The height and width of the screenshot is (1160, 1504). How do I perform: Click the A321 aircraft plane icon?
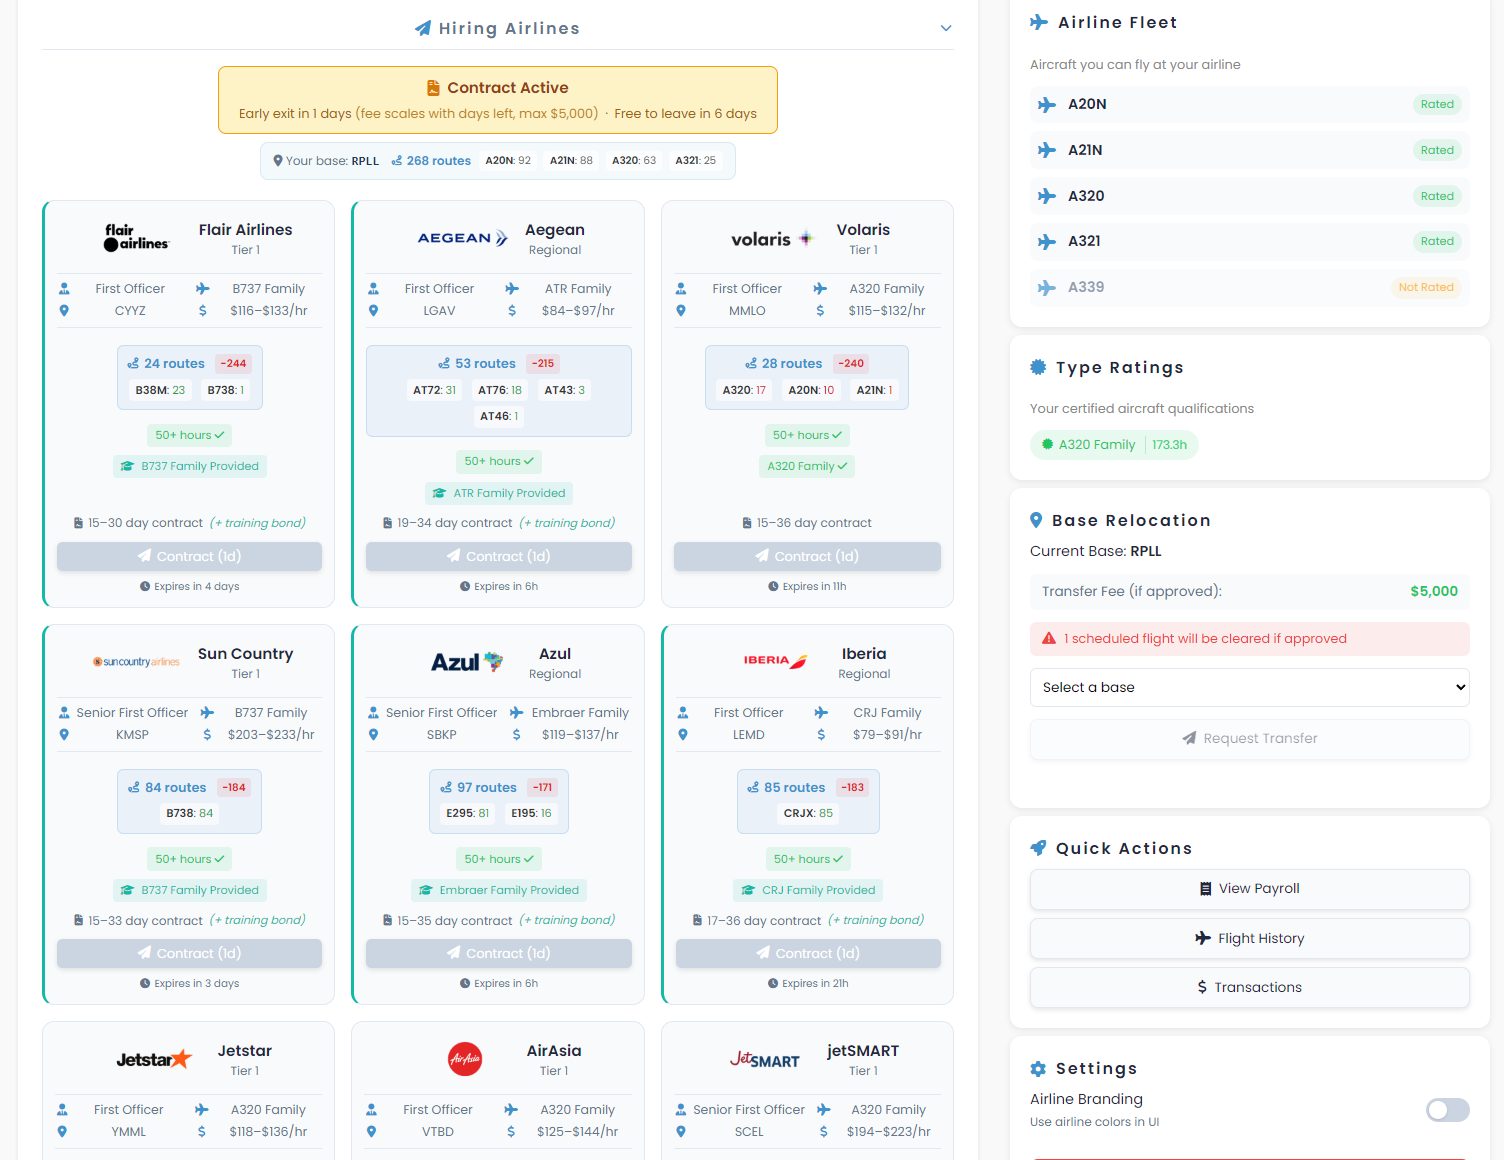pyautogui.click(x=1047, y=241)
